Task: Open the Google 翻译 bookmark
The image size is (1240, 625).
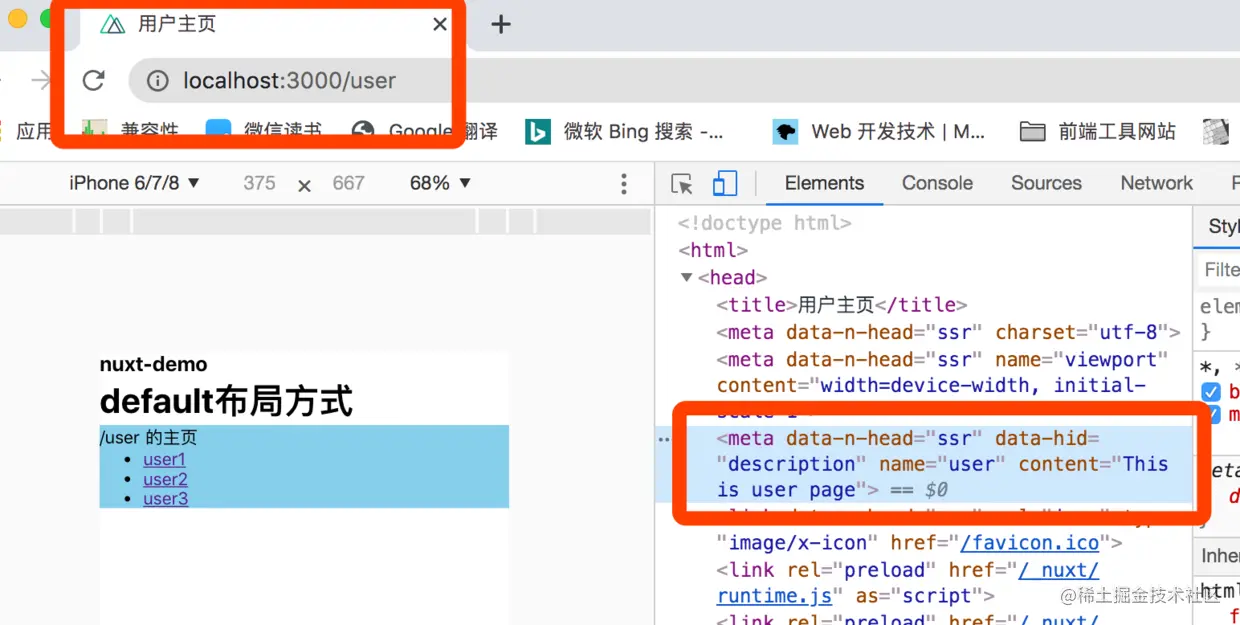Action: [424, 131]
